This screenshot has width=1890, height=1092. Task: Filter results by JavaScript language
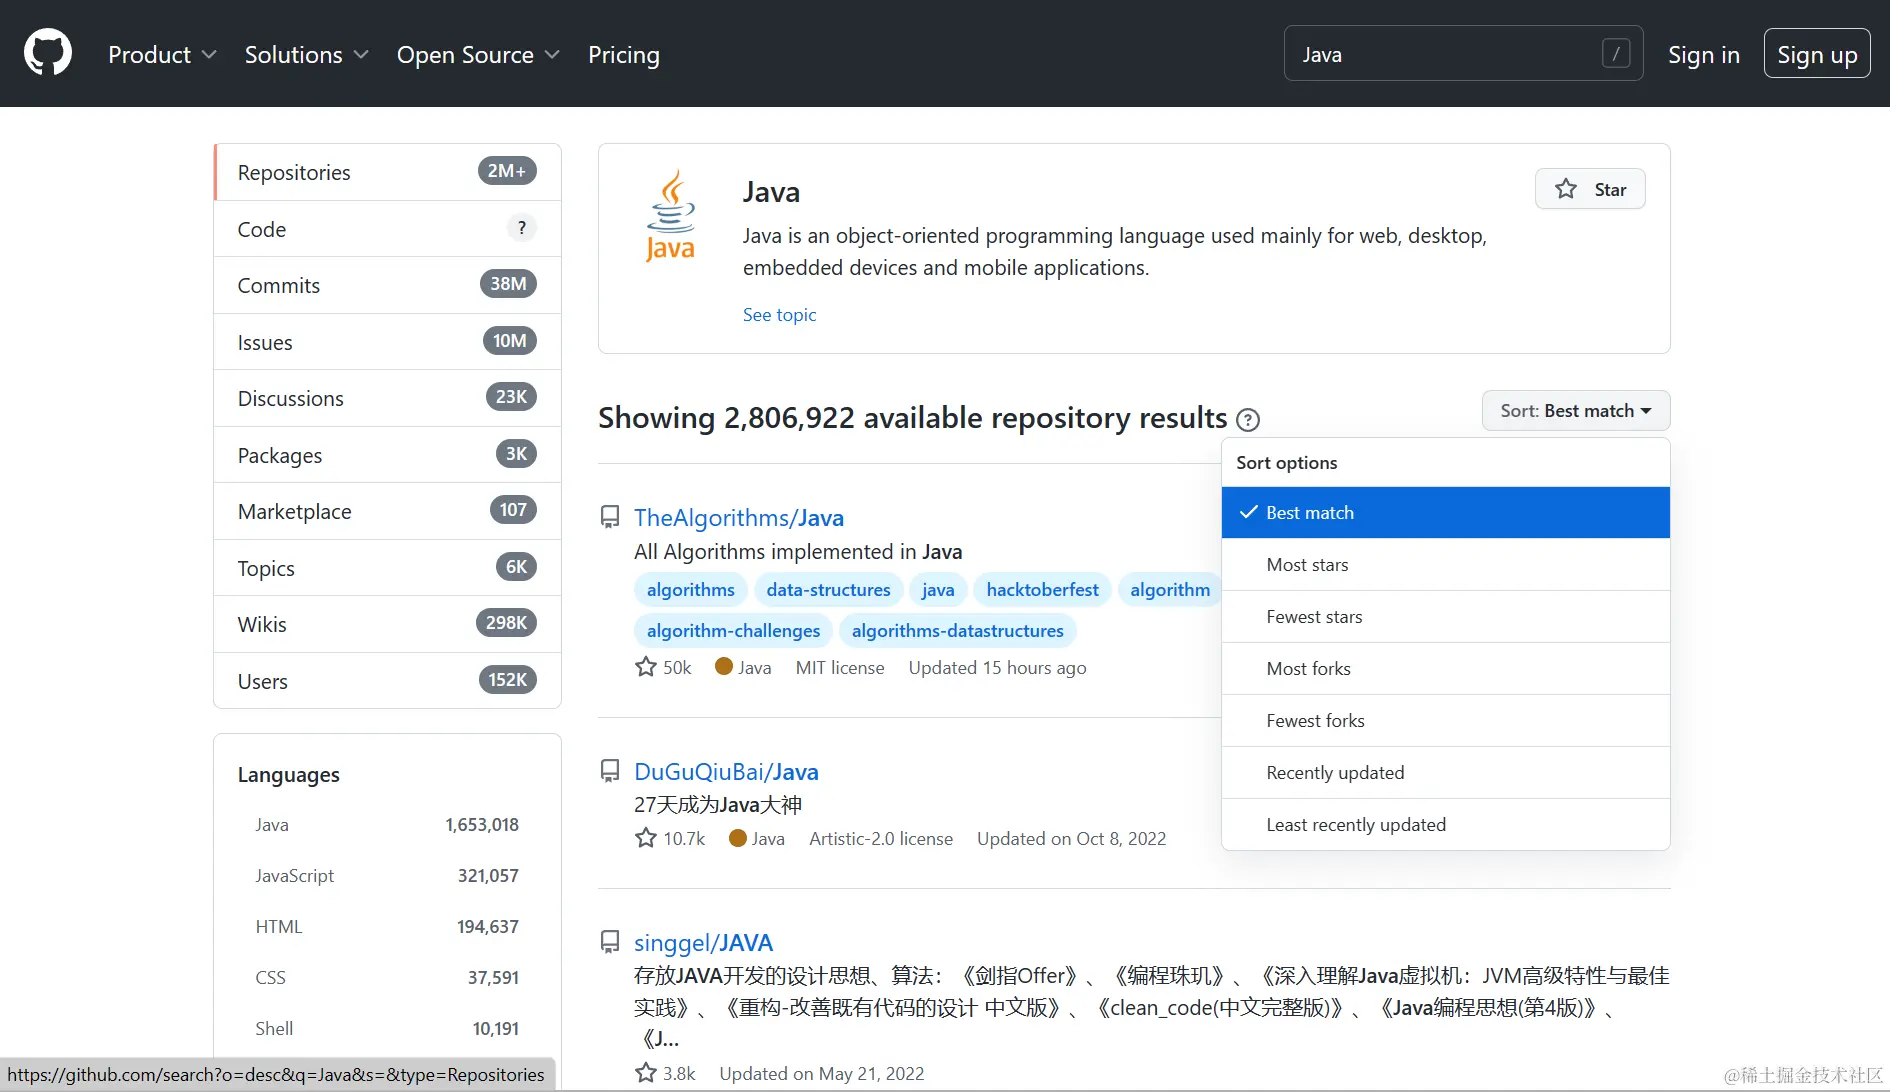tap(387, 876)
